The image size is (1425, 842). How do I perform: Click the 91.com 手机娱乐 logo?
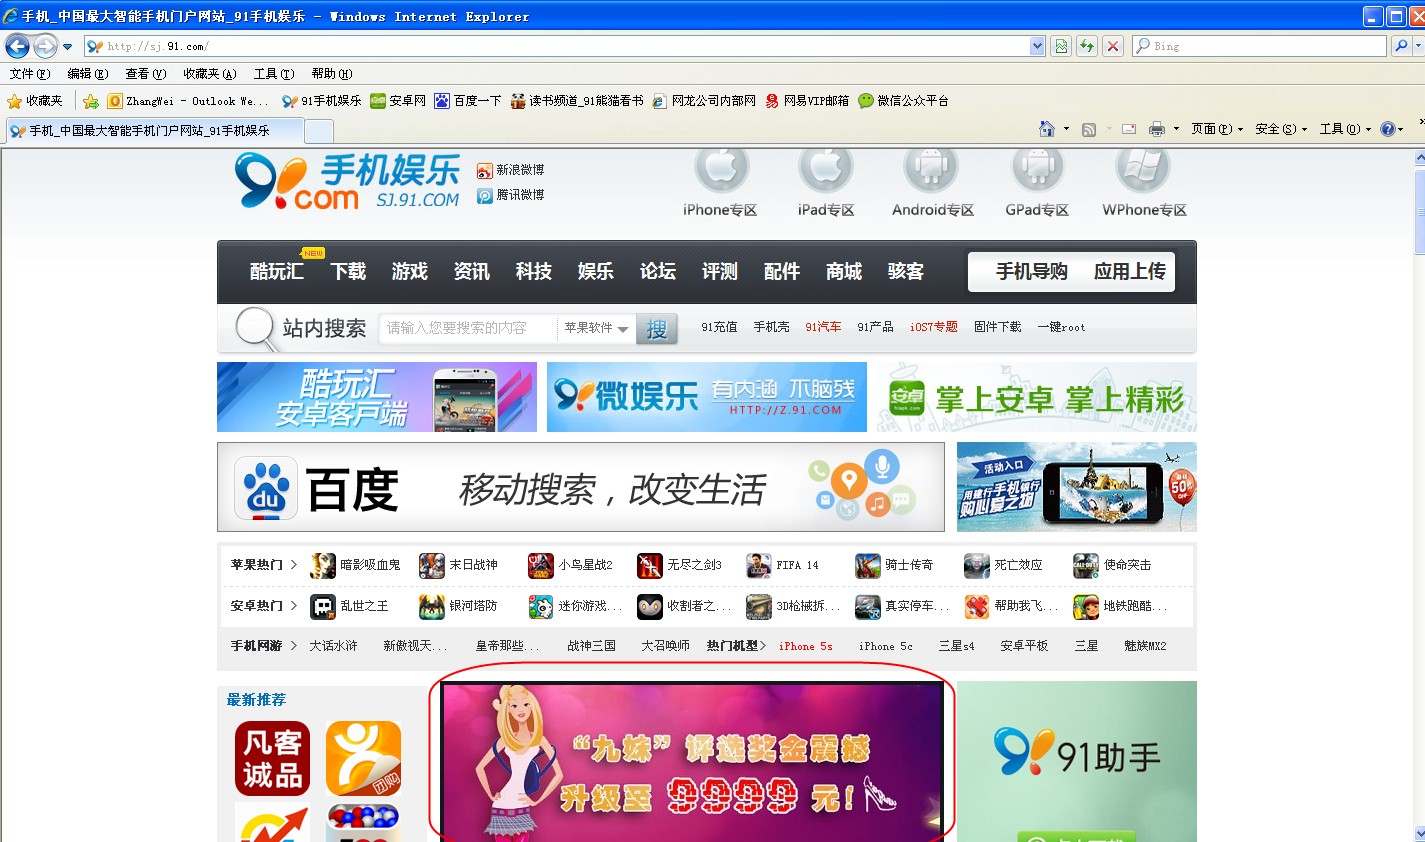click(348, 182)
